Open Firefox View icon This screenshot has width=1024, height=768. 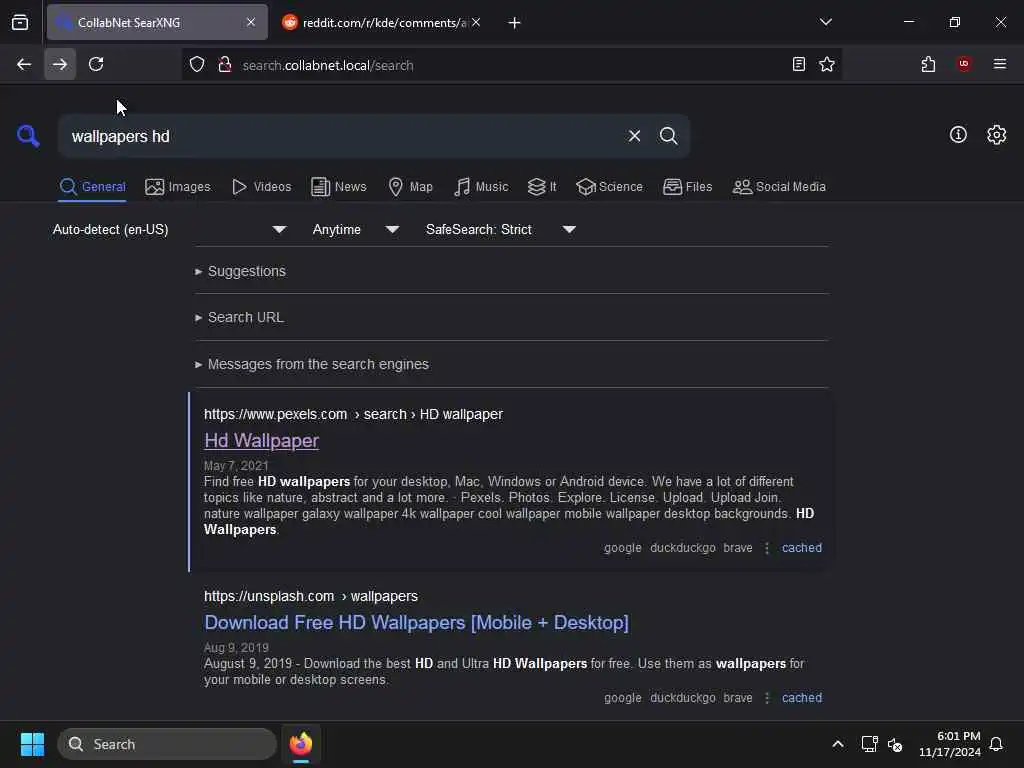point(20,23)
